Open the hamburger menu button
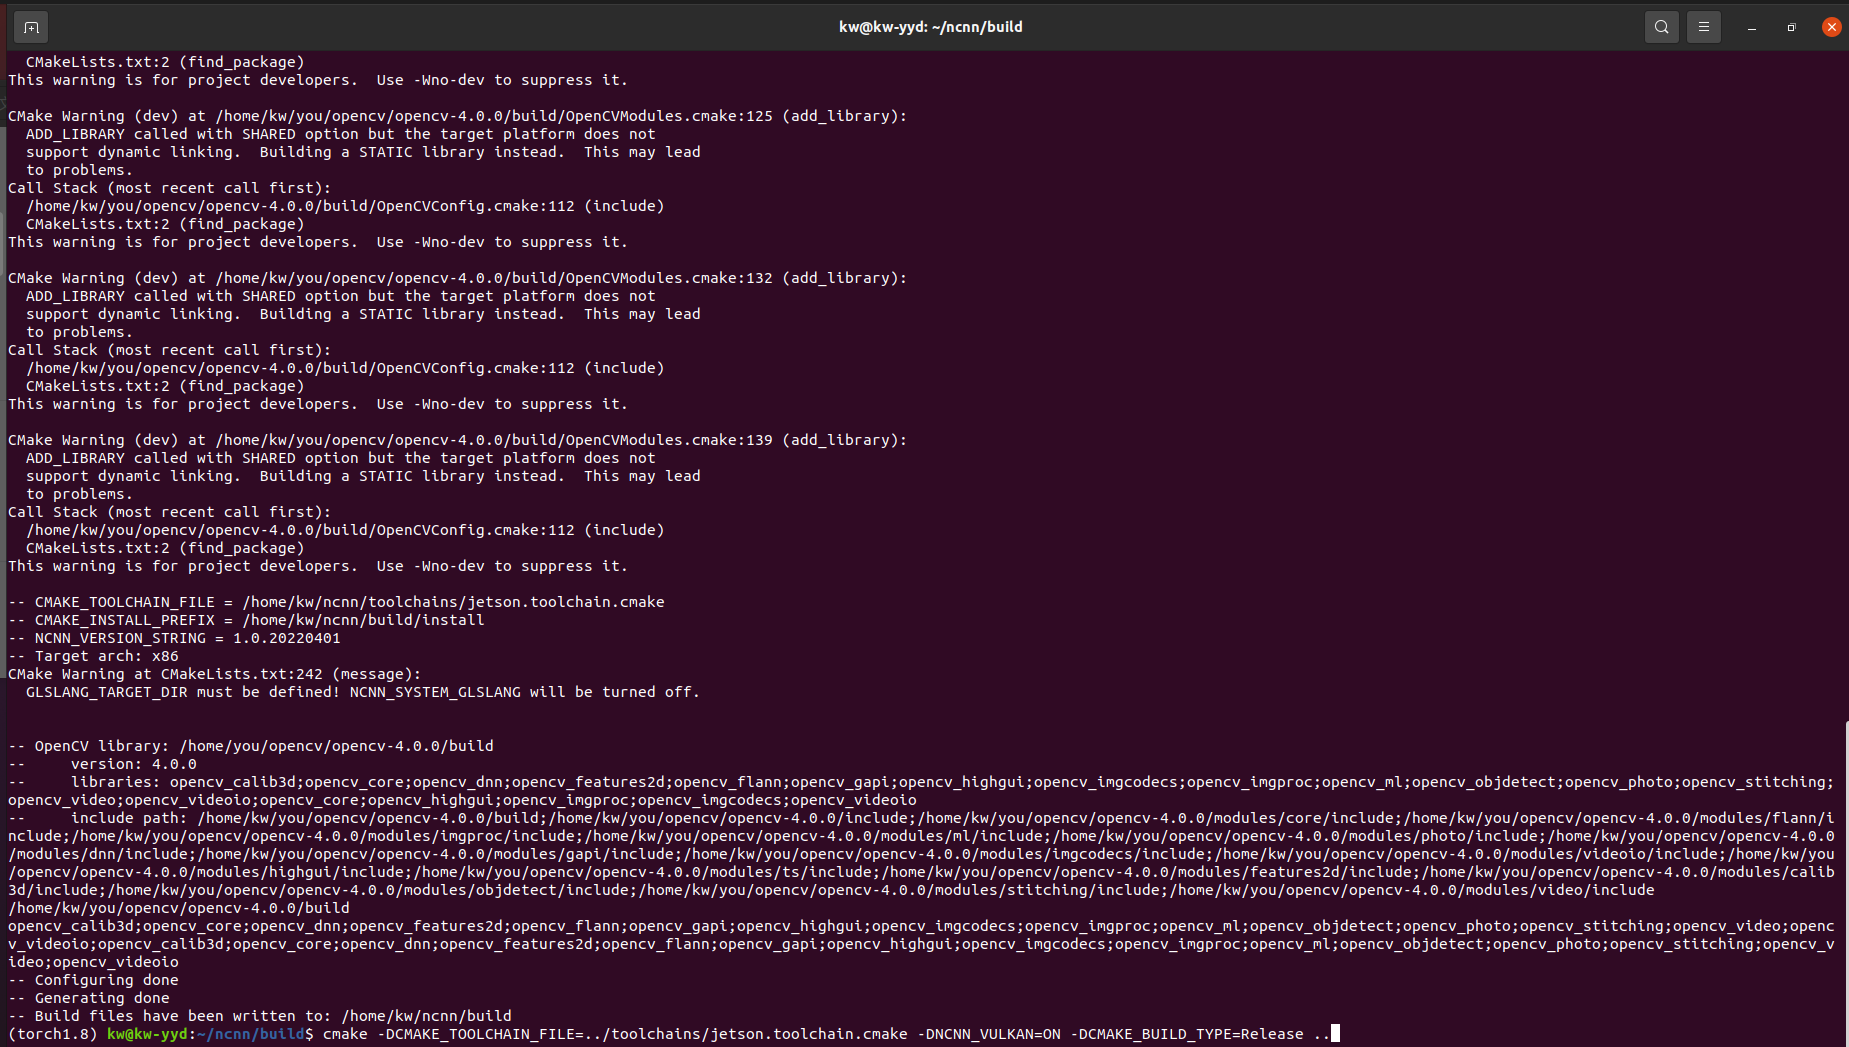This screenshot has height=1047, width=1849. click(1704, 27)
